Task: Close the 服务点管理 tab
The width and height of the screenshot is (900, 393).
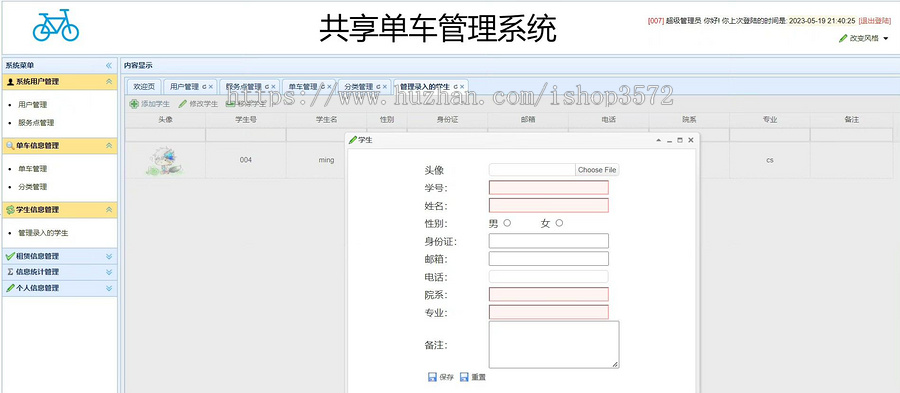Action: [x=274, y=87]
